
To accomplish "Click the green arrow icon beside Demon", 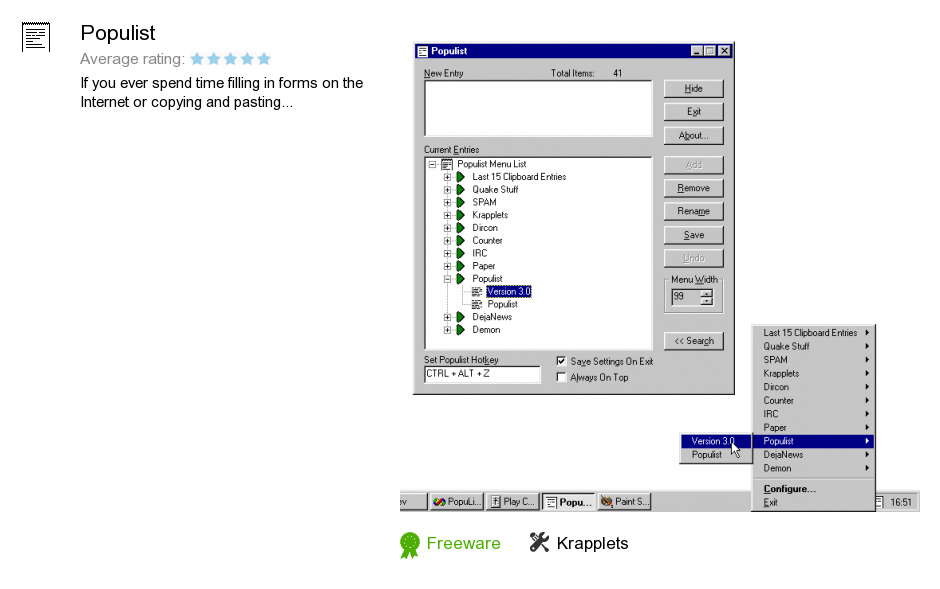I will pyautogui.click(x=460, y=330).
